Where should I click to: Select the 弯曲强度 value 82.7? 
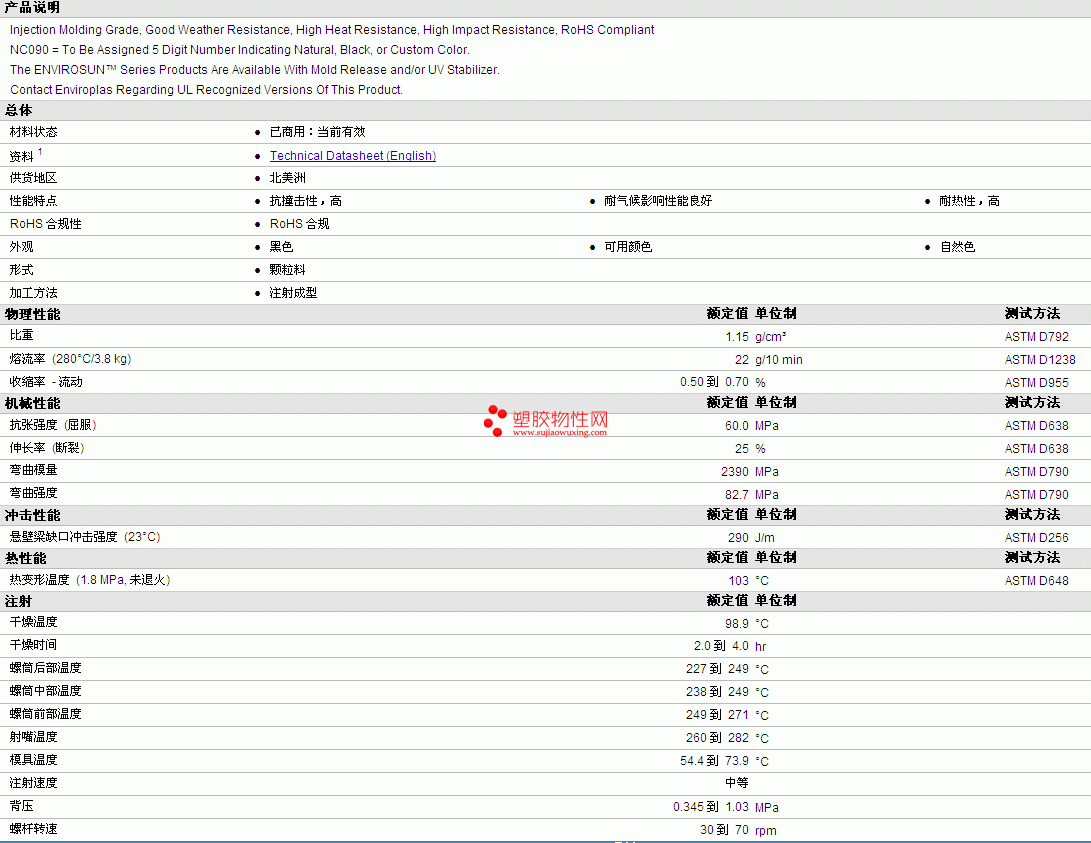coord(737,495)
